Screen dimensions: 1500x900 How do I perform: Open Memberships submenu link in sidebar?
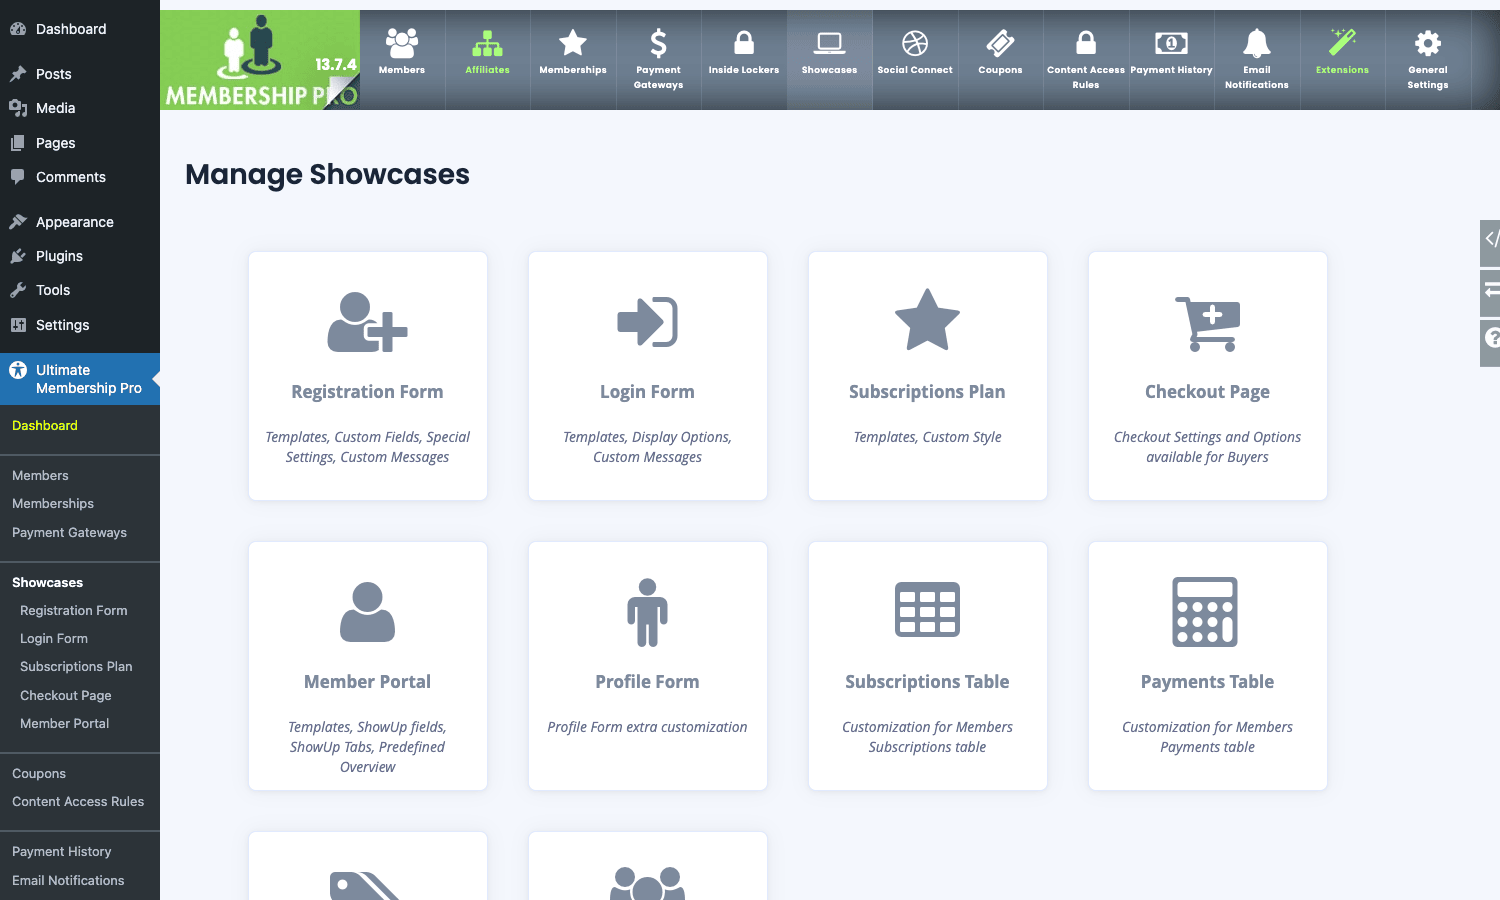[x=53, y=503]
